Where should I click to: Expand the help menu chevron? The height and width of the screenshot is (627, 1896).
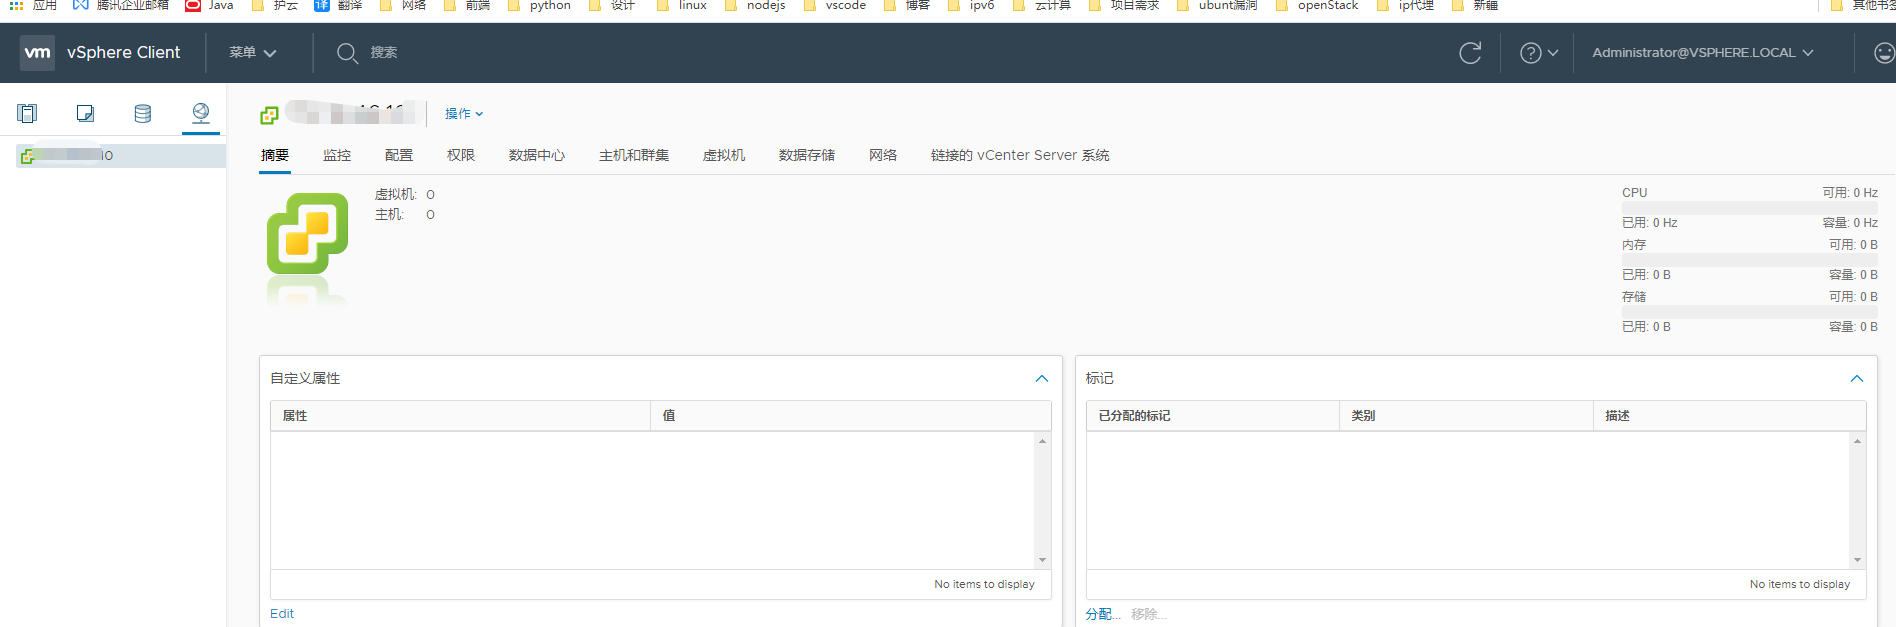1553,53
